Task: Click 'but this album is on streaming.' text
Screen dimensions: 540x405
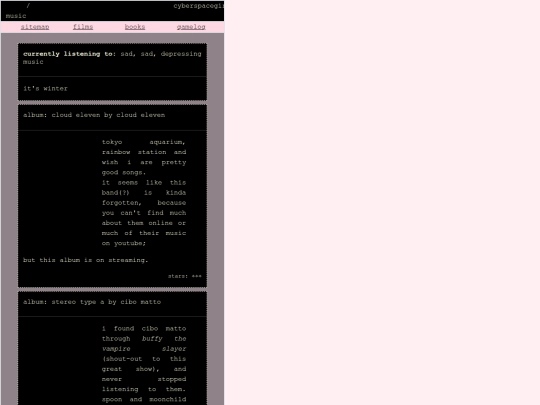Action: pyautogui.click(x=85, y=260)
